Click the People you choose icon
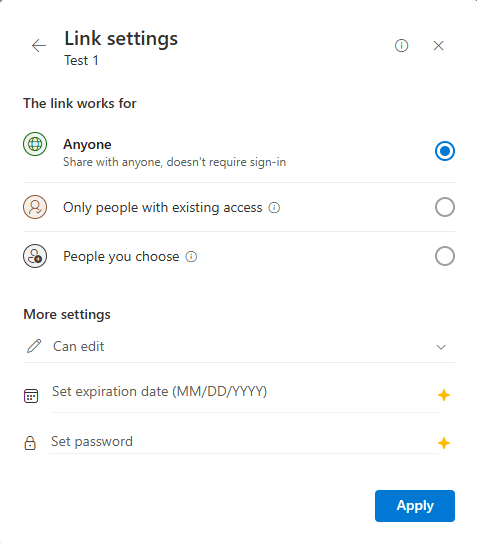This screenshot has height=543, width=477. (35, 256)
